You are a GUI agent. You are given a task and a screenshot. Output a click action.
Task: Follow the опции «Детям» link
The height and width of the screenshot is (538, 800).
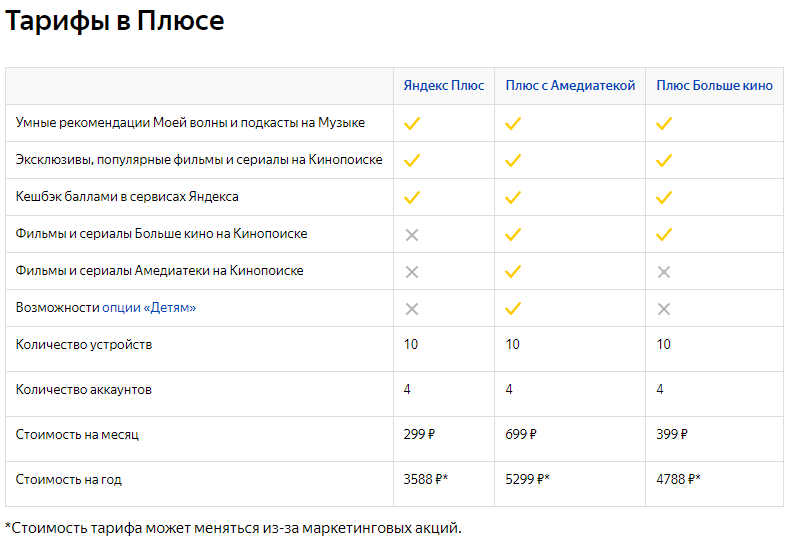click(x=149, y=308)
